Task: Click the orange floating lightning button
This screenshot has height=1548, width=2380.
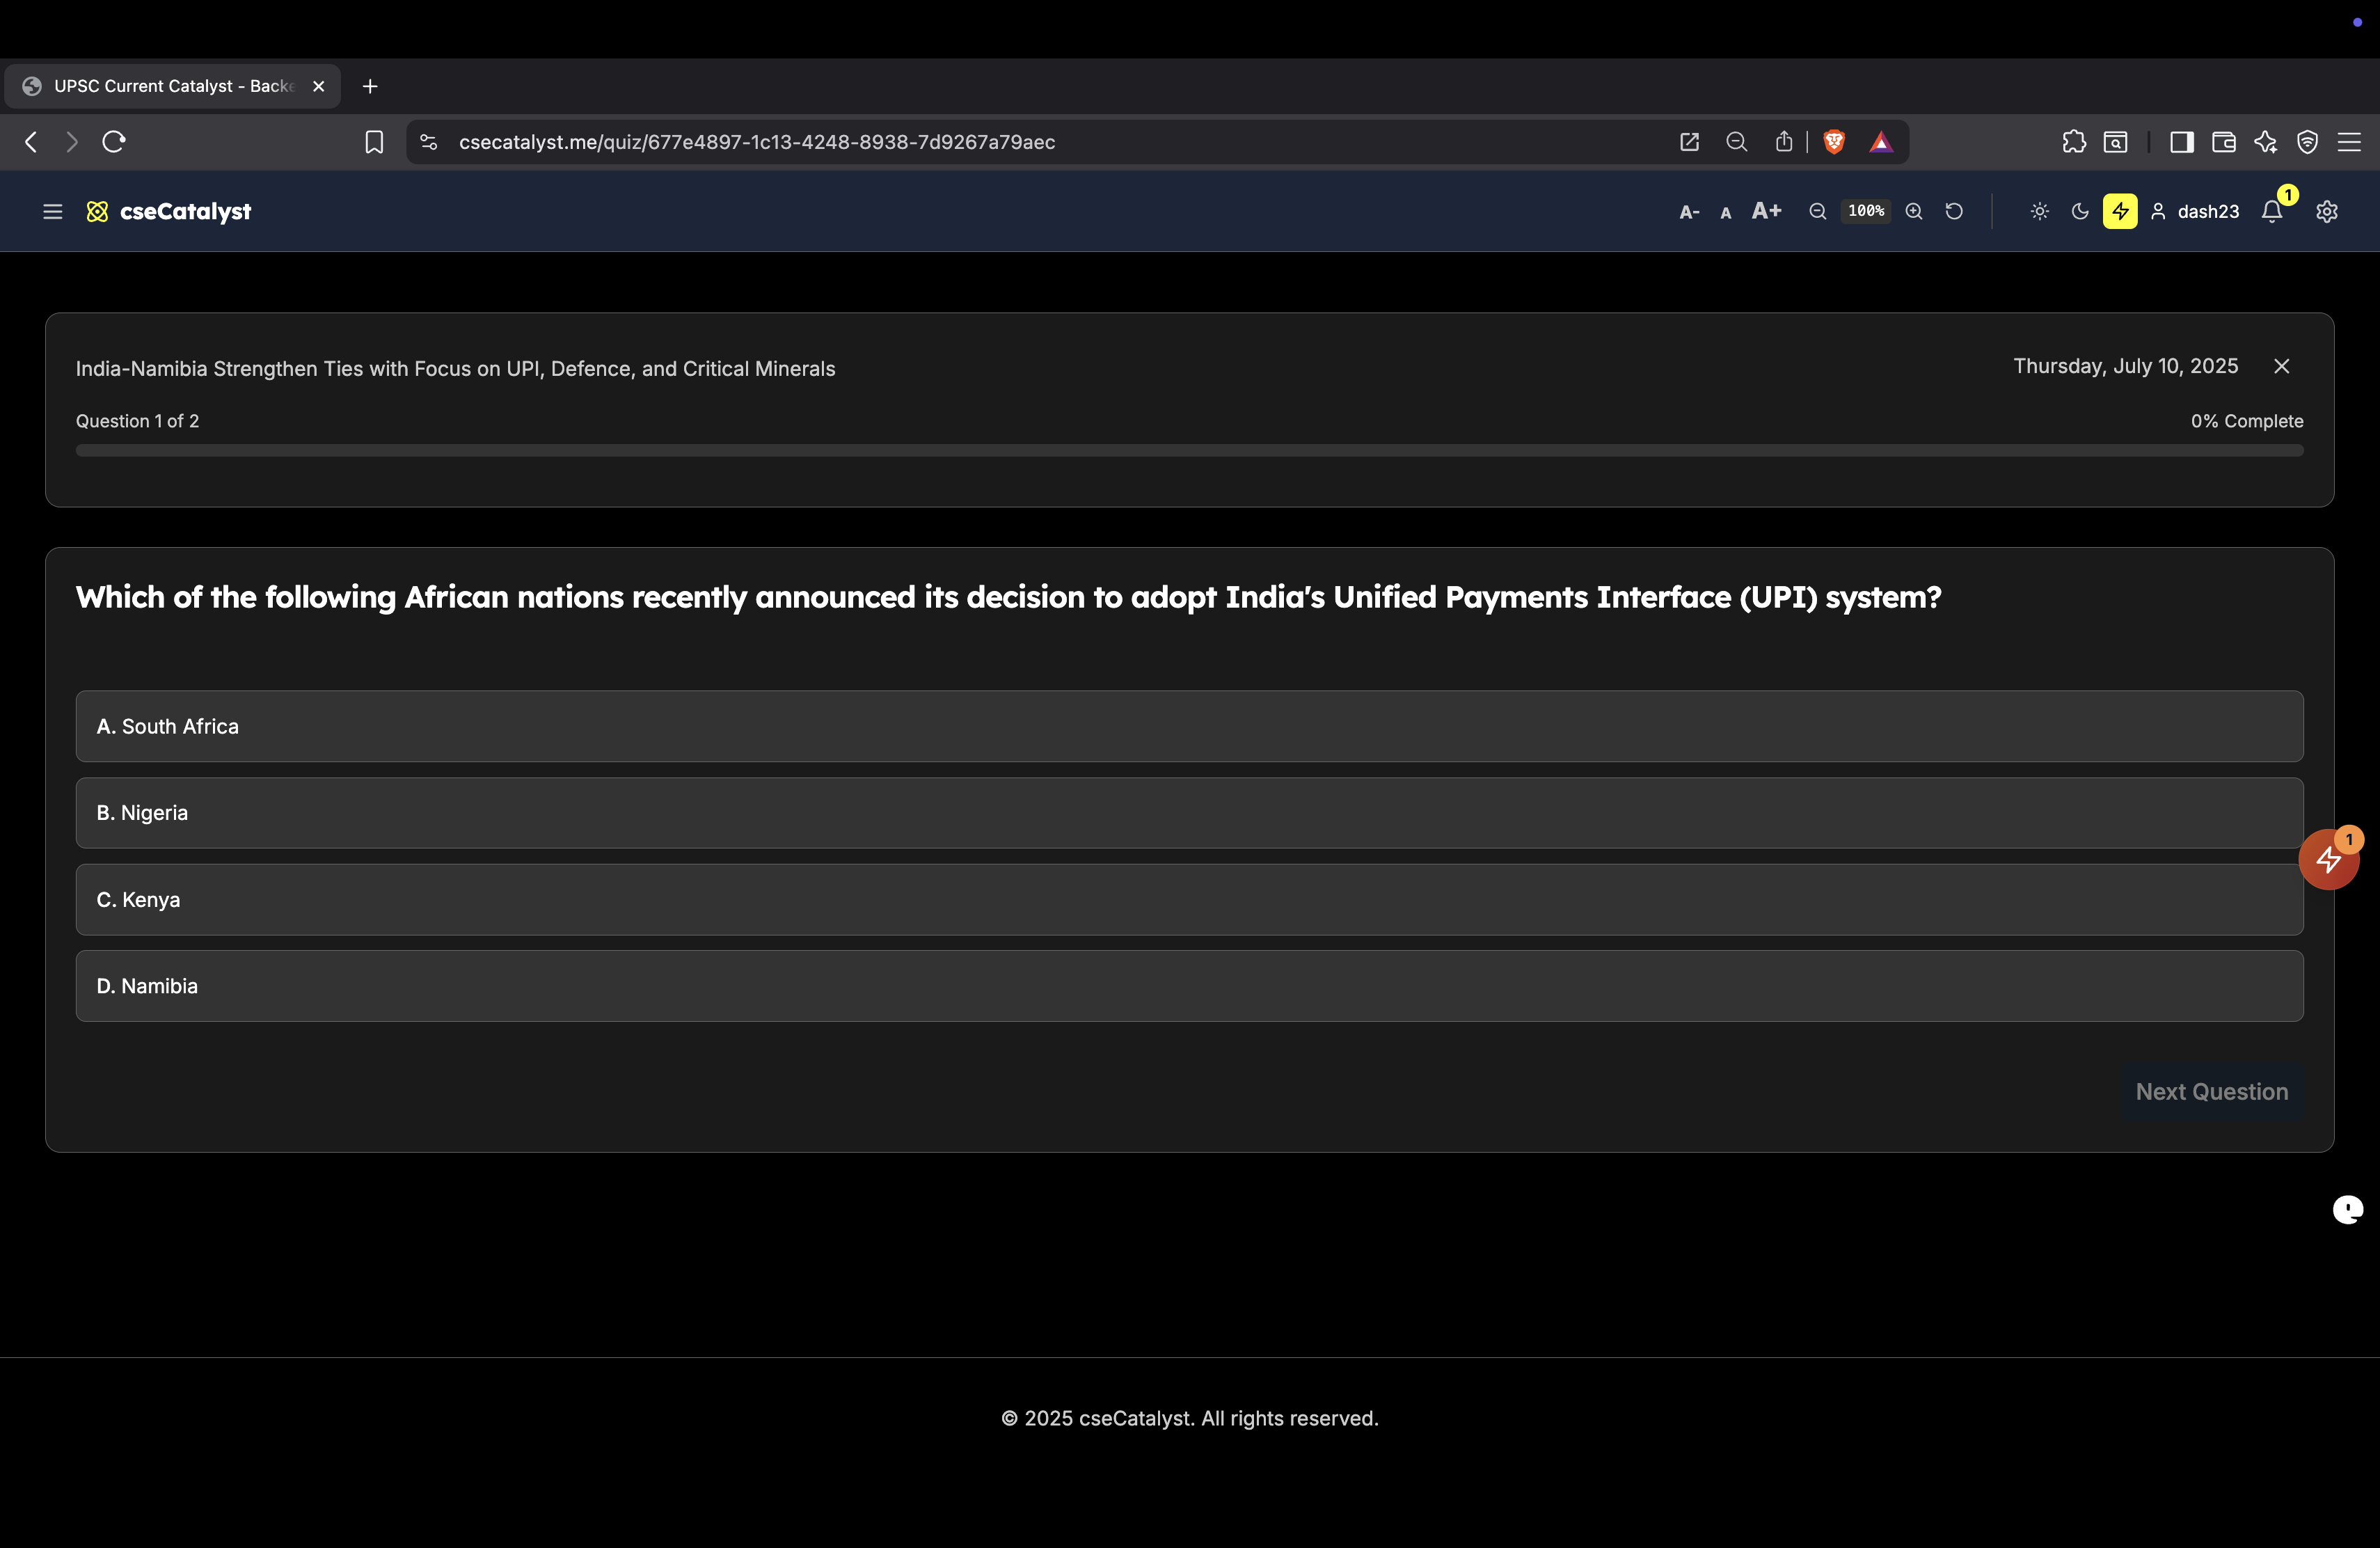Action: pos(2328,859)
